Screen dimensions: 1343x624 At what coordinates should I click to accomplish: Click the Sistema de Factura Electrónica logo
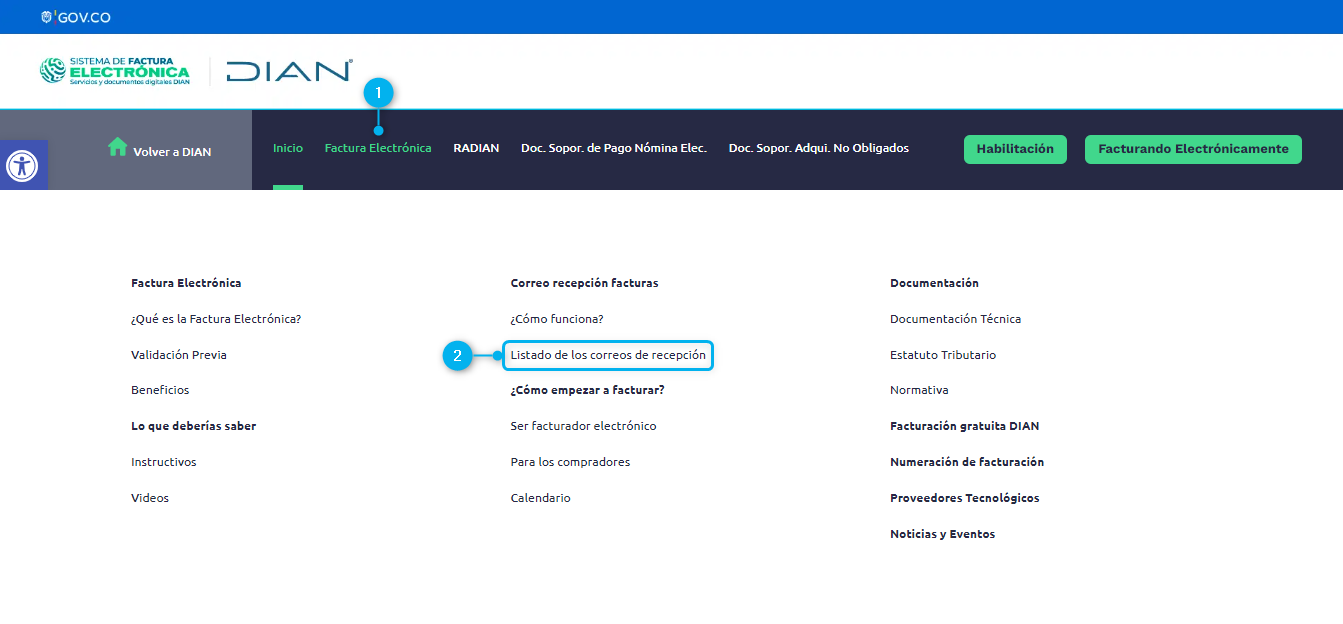coord(114,71)
